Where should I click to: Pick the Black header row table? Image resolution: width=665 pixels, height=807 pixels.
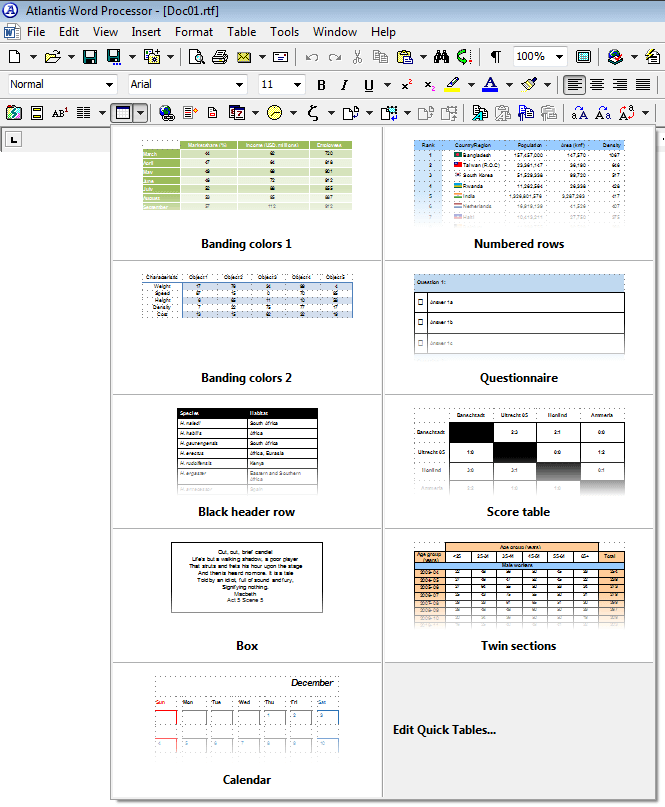[x=247, y=462]
